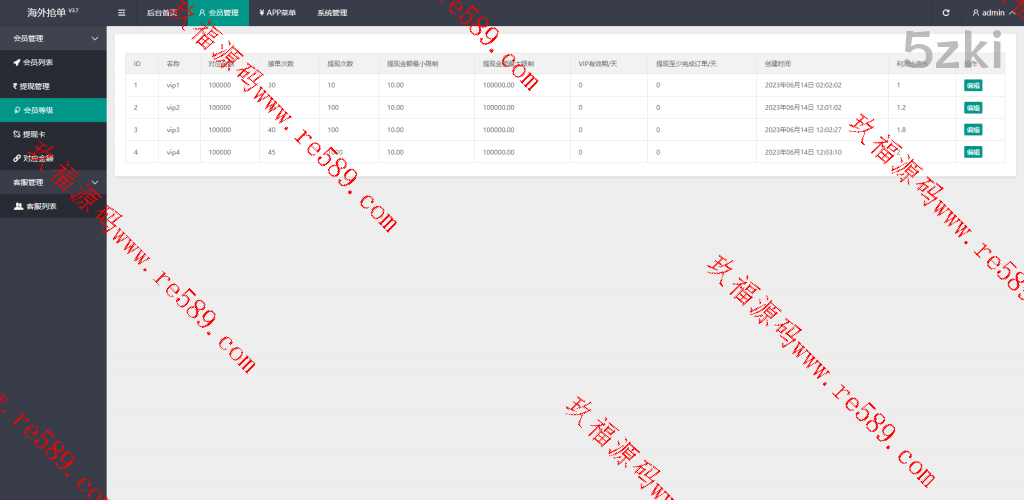Click the icon beside 提现卡
This screenshot has width=1024, height=500.
click(17, 134)
